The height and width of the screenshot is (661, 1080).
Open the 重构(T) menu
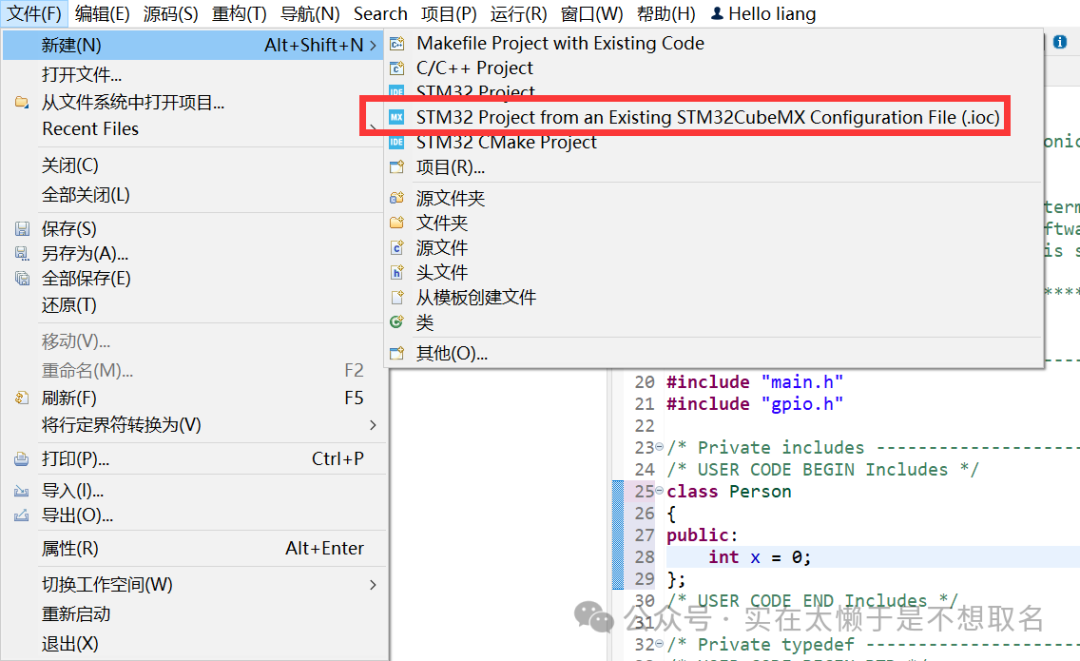click(239, 14)
